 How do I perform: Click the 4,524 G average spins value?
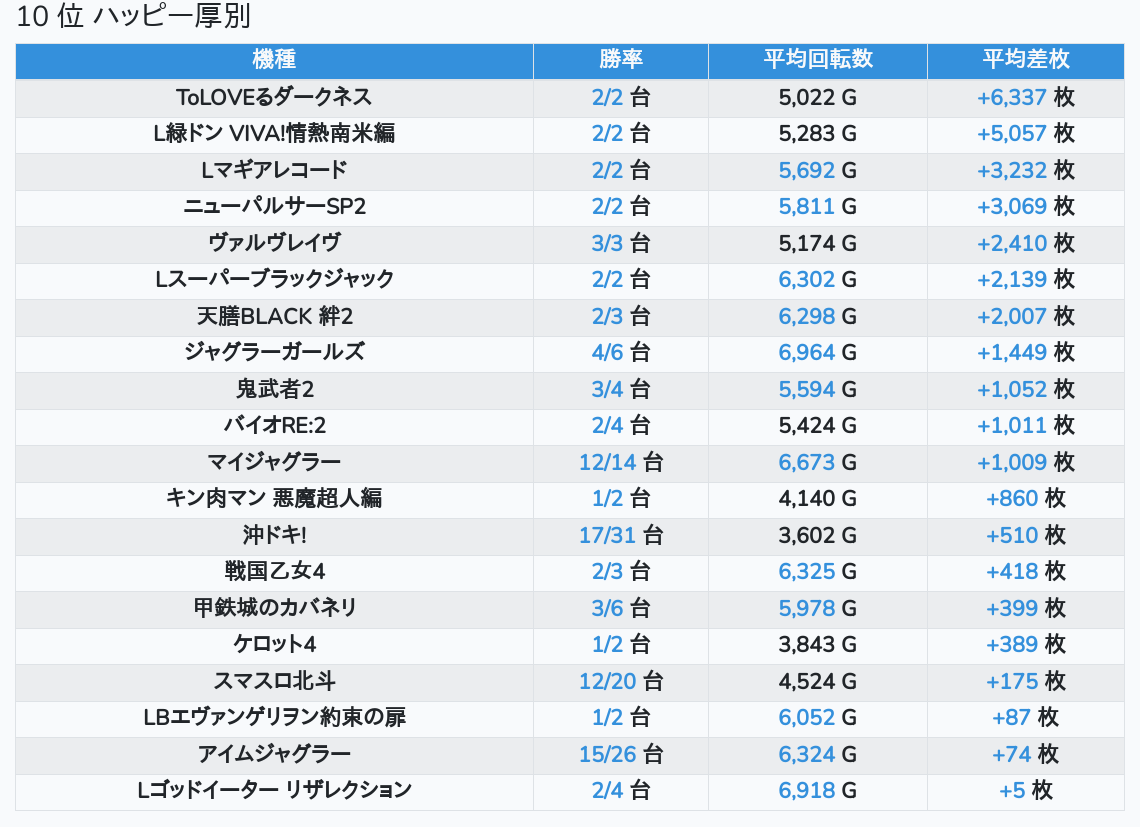click(817, 682)
